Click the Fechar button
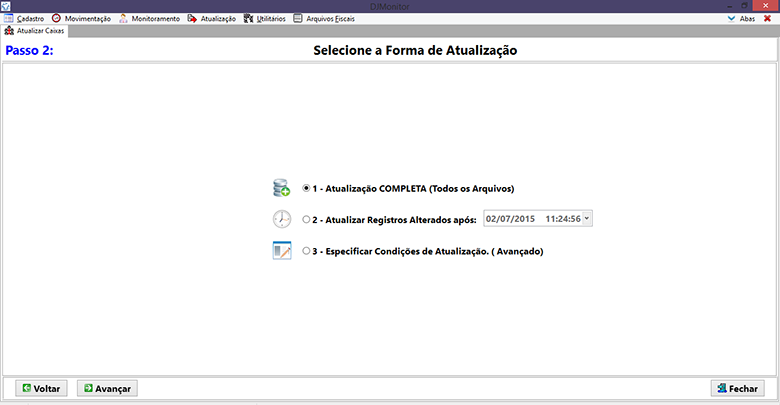 tap(737, 388)
